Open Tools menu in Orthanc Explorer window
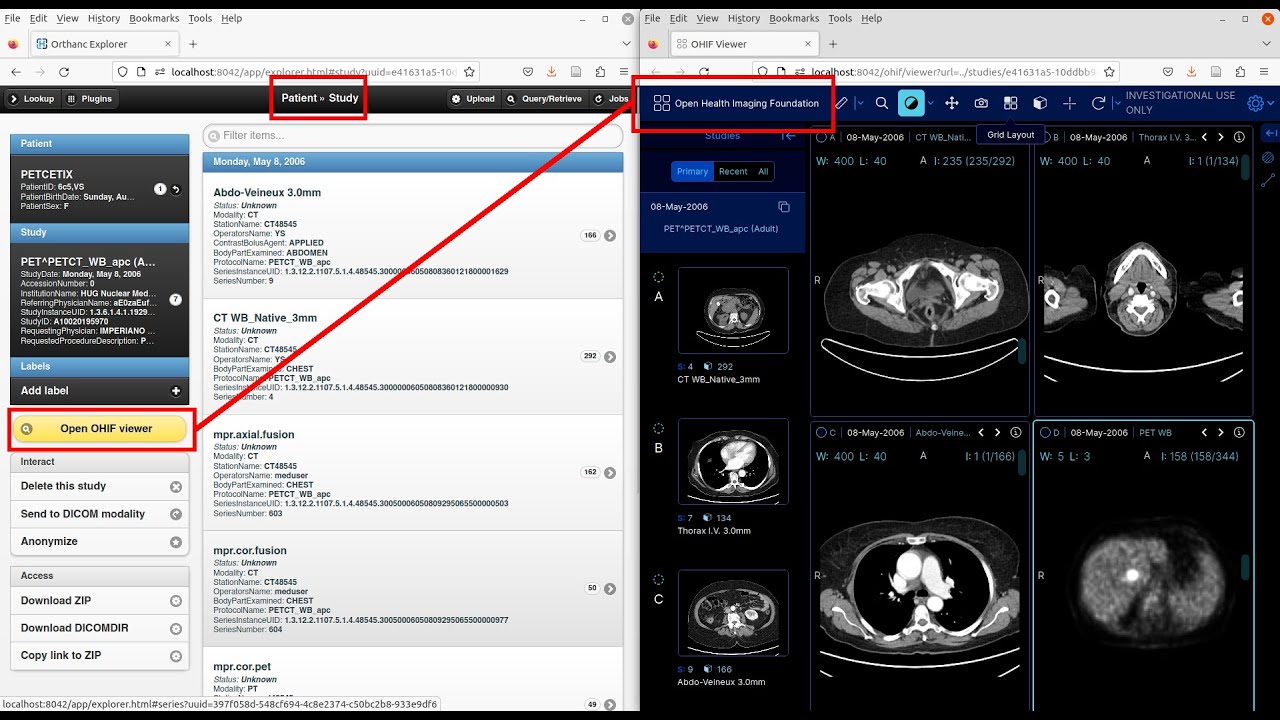 click(x=200, y=18)
